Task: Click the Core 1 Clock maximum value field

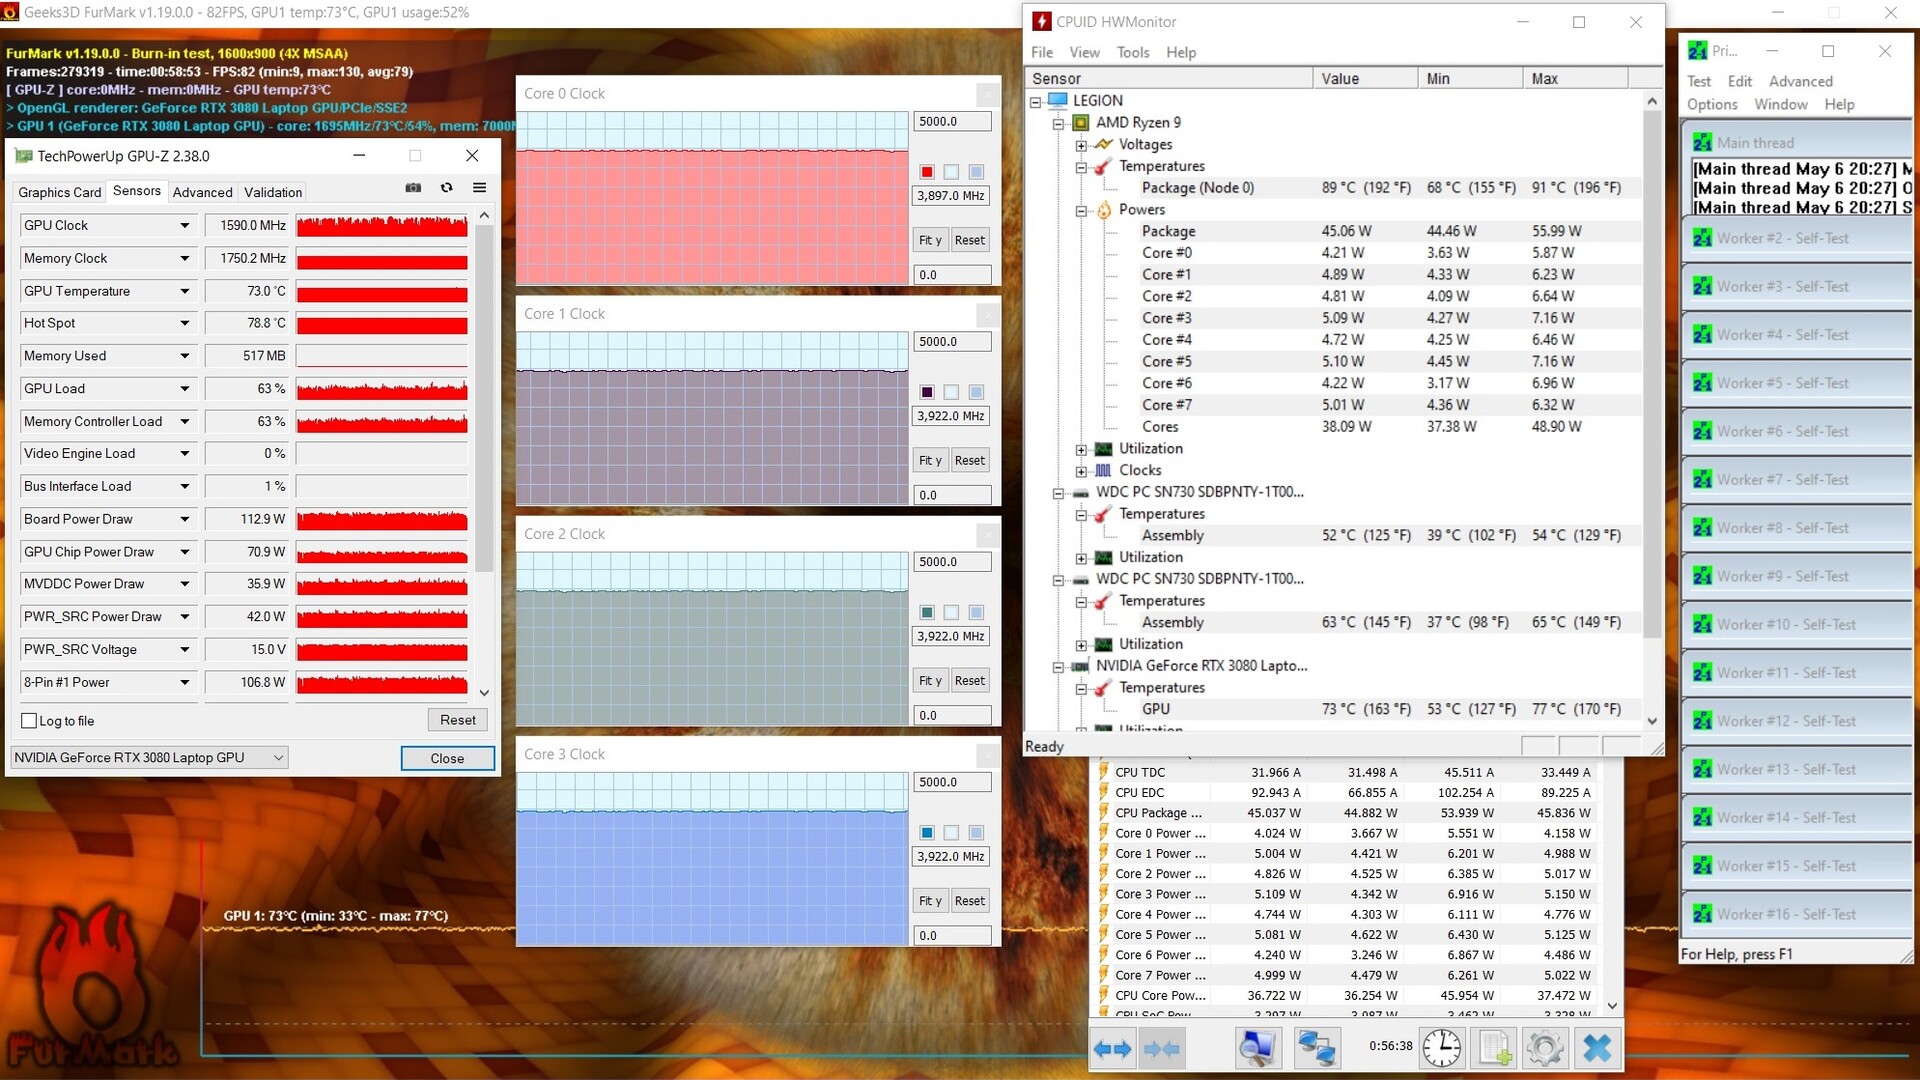Action: pyautogui.click(x=951, y=342)
